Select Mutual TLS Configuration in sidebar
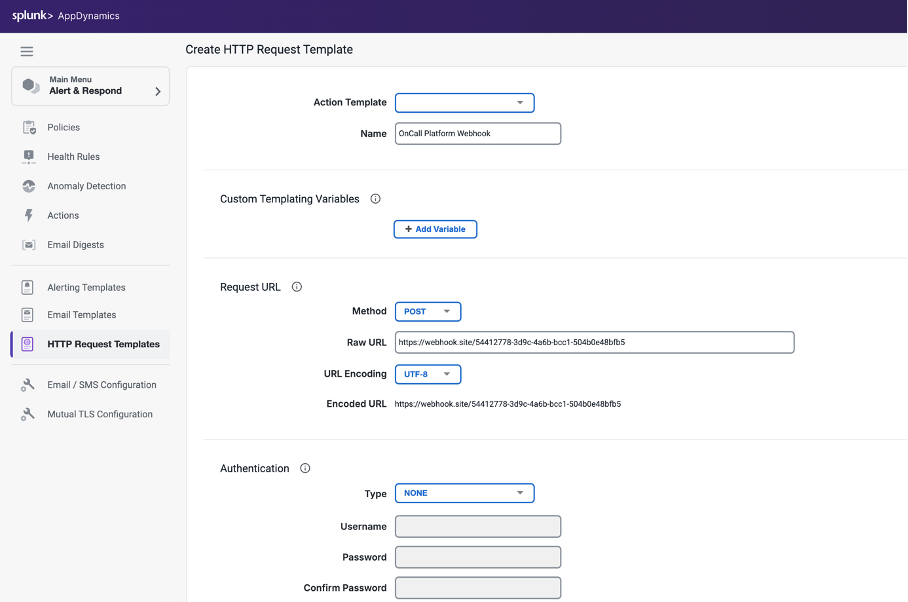This screenshot has width=908, height=602. [x=100, y=414]
